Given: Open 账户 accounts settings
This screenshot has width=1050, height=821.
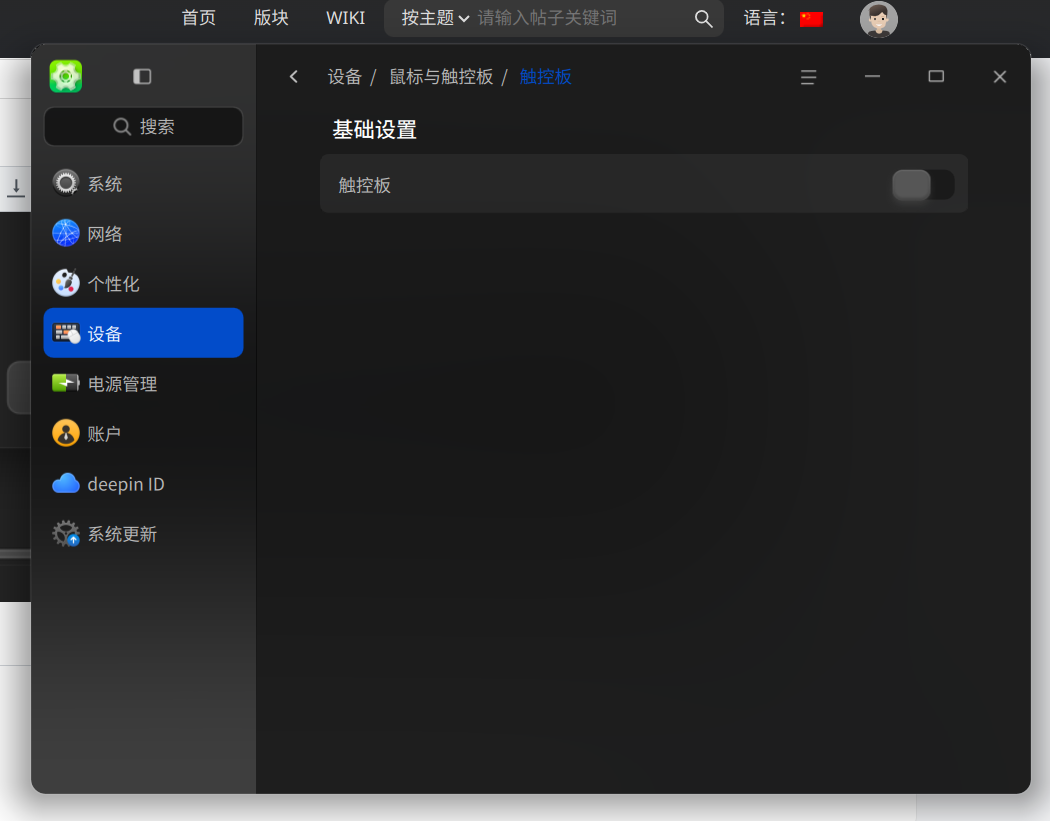Looking at the screenshot, I should (143, 433).
